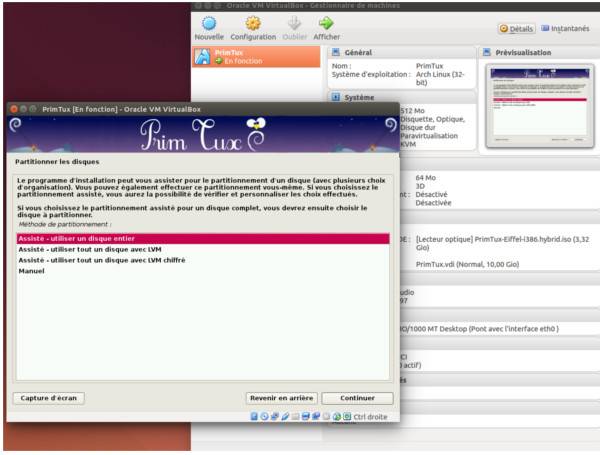Click the 'Partitionner les disques' heading

(x=57, y=161)
